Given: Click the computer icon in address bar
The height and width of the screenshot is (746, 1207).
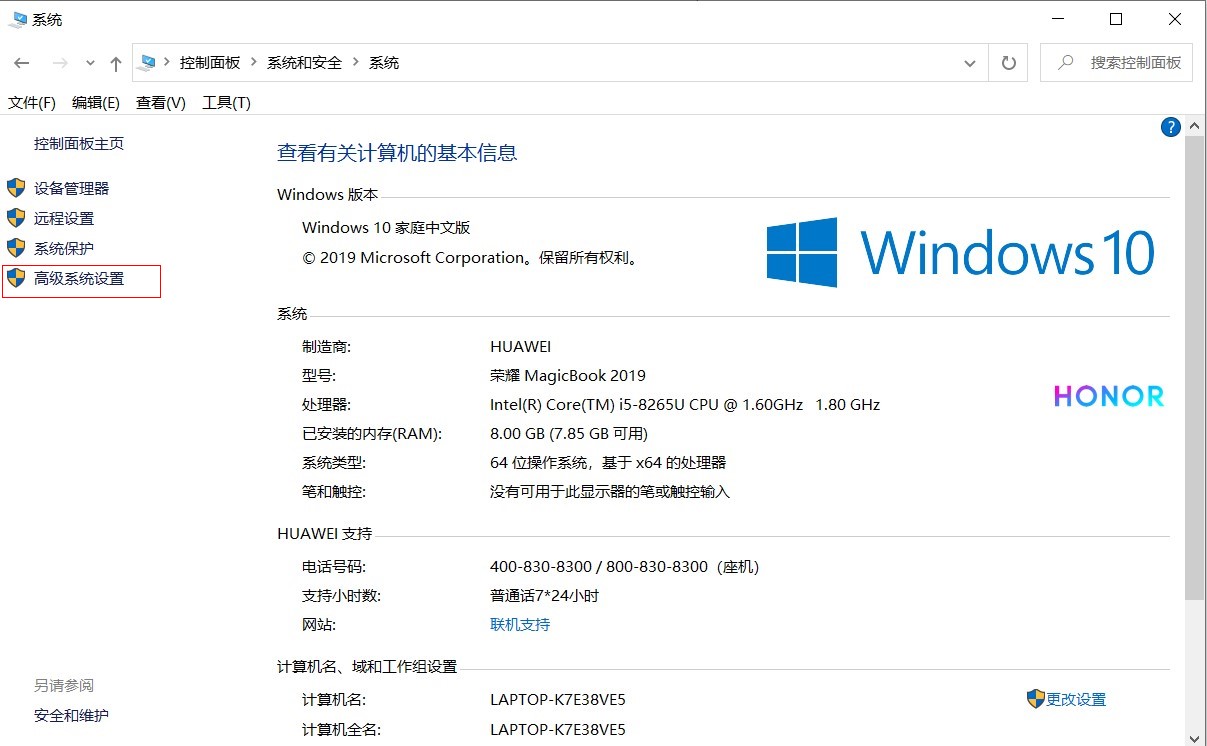Looking at the screenshot, I should [x=148, y=62].
